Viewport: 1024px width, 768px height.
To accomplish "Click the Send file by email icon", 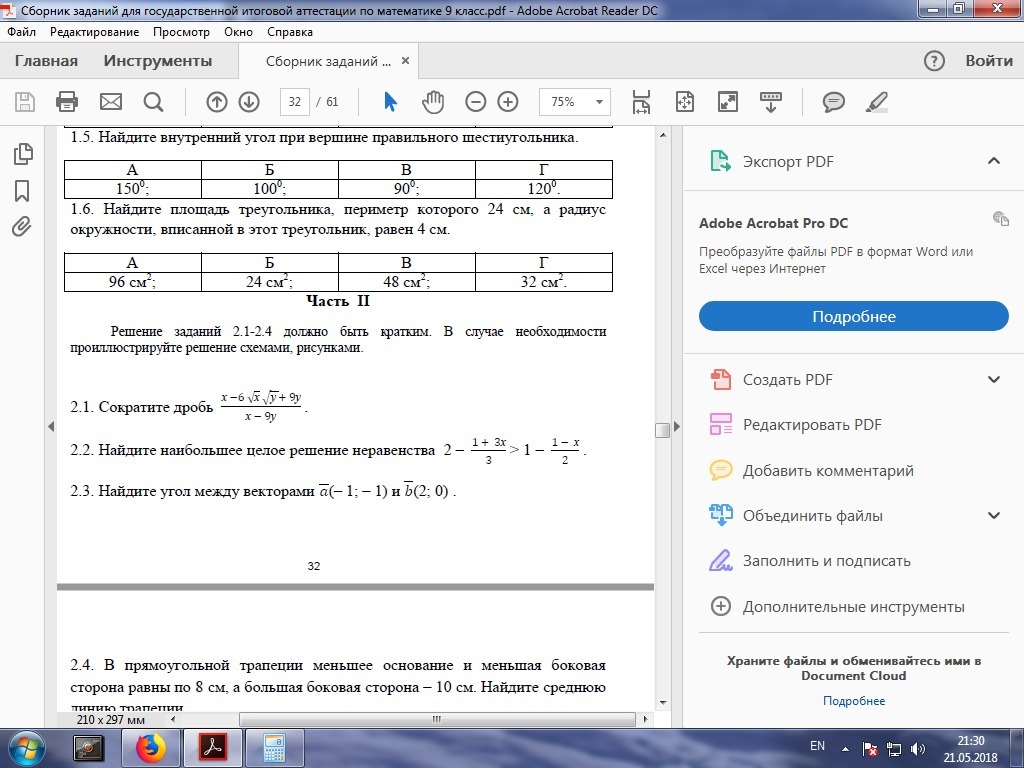I will pyautogui.click(x=110, y=101).
